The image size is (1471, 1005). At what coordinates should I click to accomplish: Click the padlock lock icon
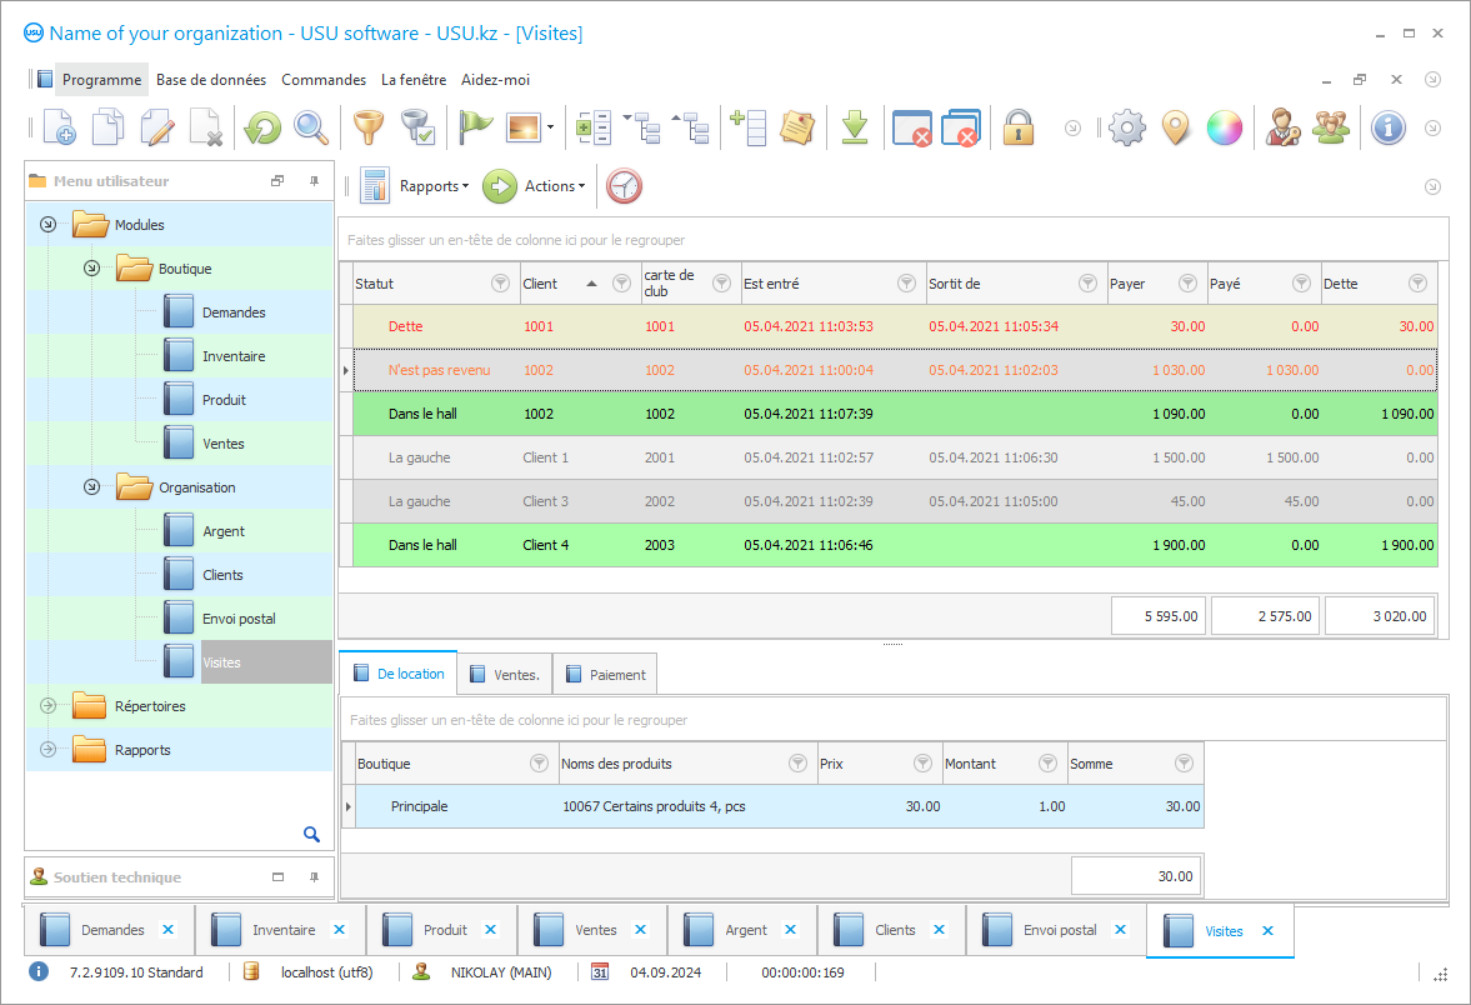coord(1018,128)
